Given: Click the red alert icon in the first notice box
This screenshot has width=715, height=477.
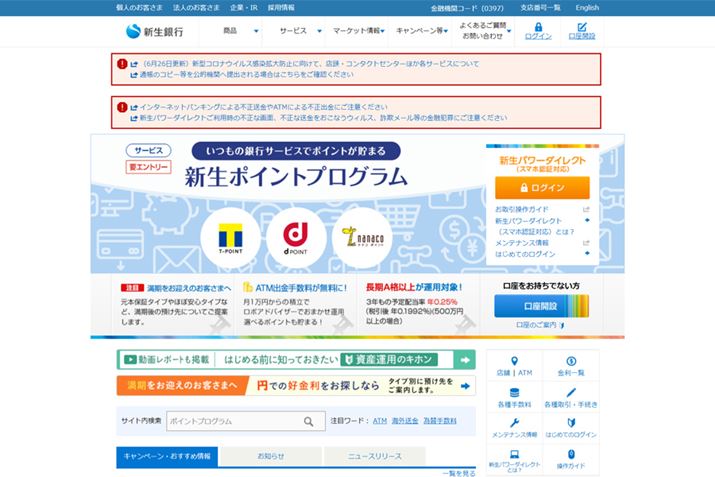Looking at the screenshot, I should (x=122, y=64).
